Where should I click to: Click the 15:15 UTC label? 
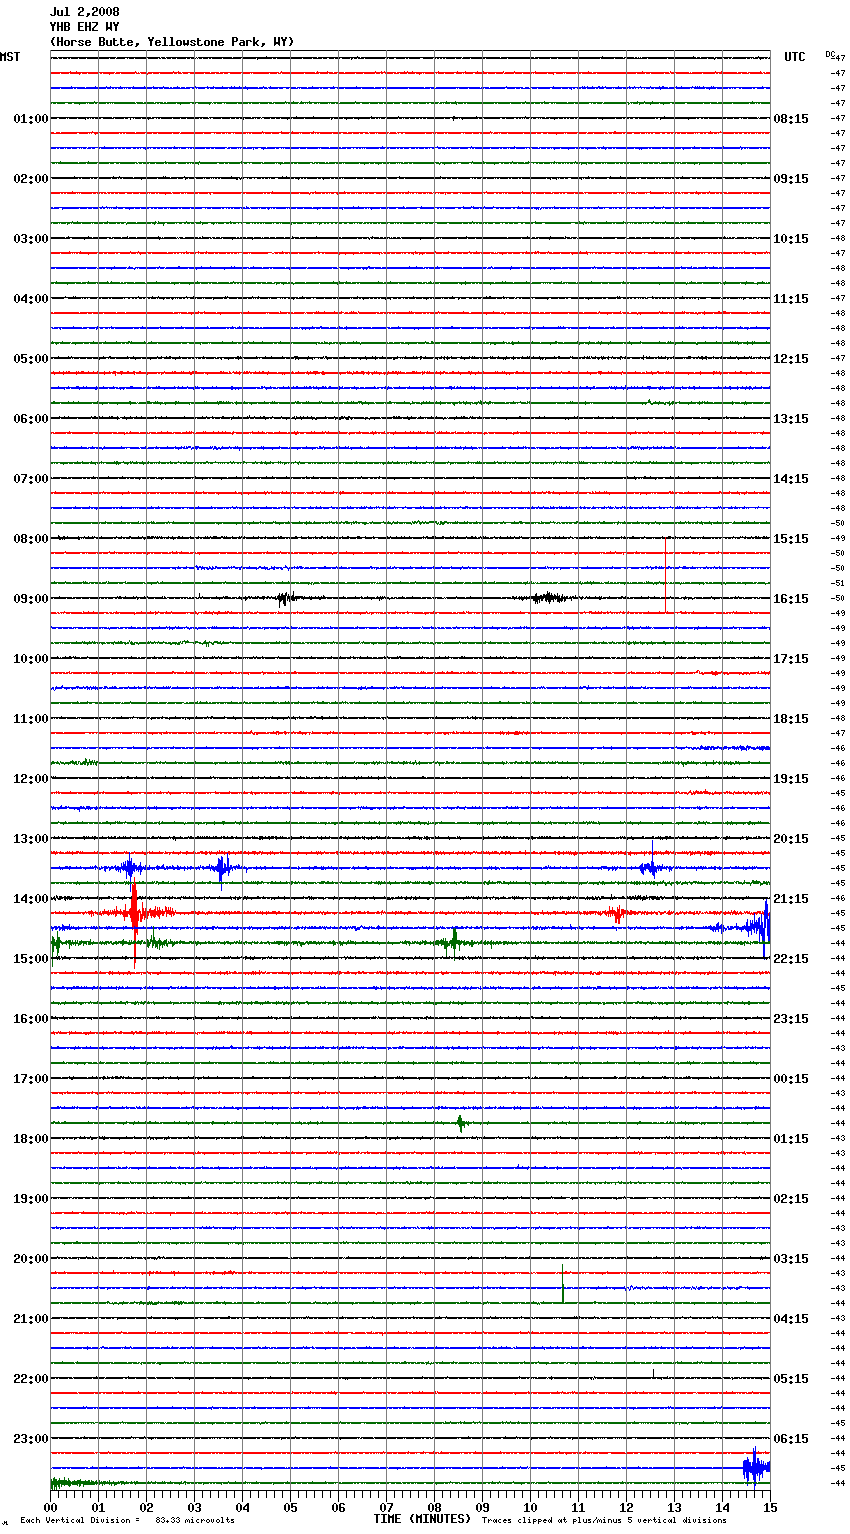[791, 539]
